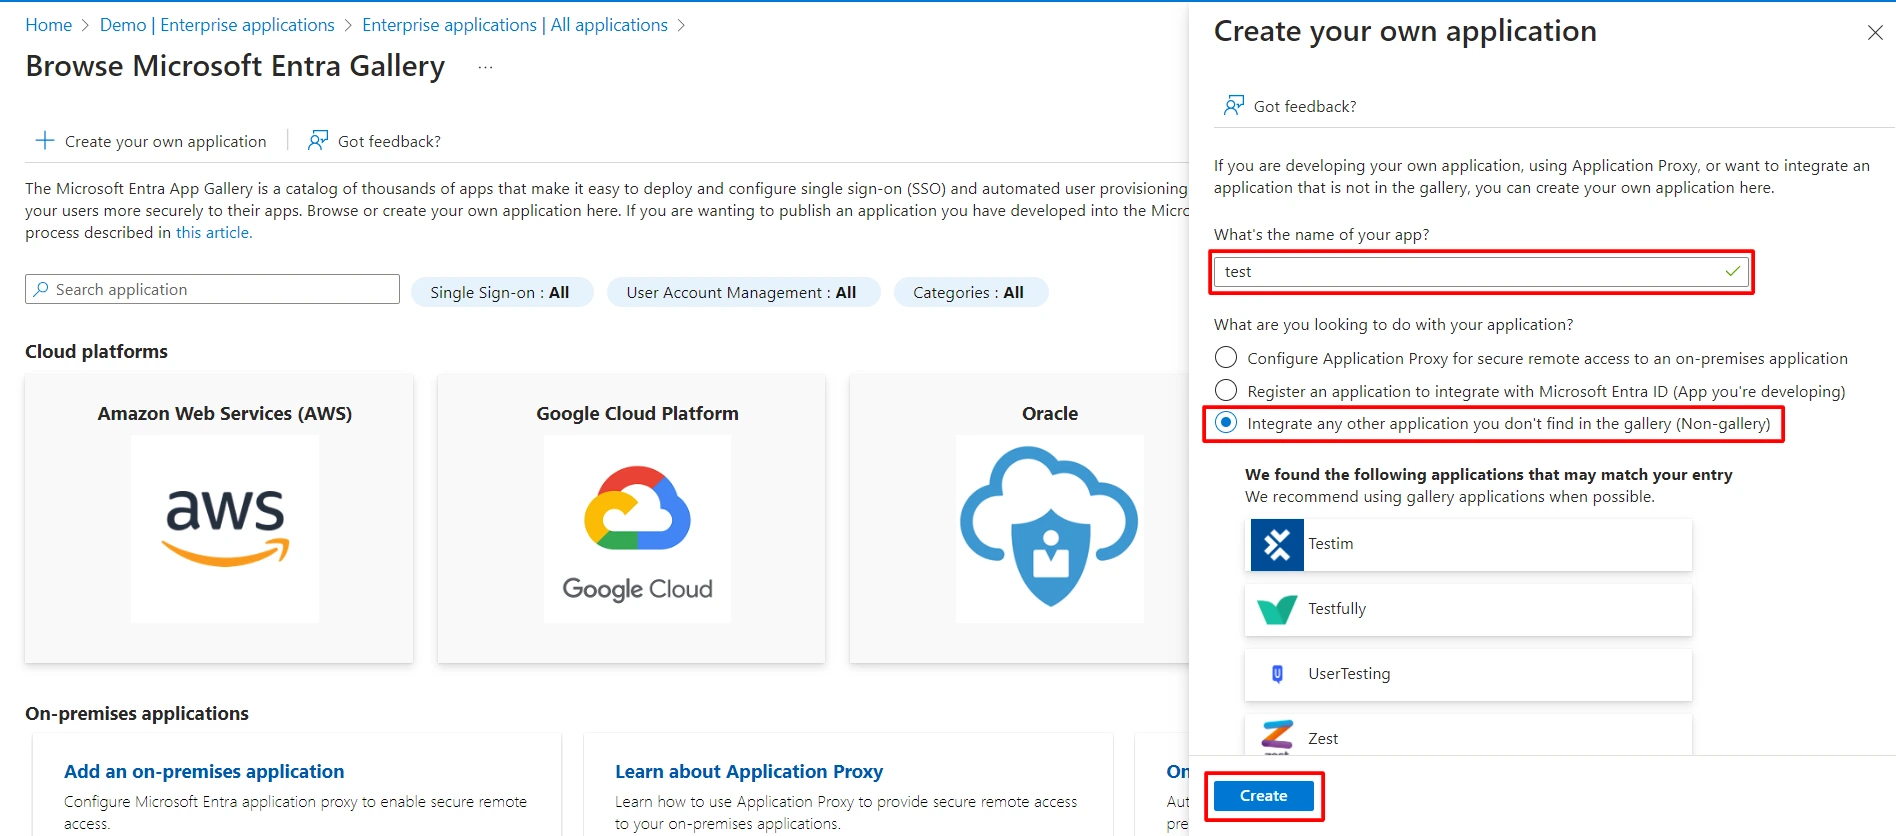Select the Testfully application suggestion
The image size is (1896, 836).
pos(1468,609)
